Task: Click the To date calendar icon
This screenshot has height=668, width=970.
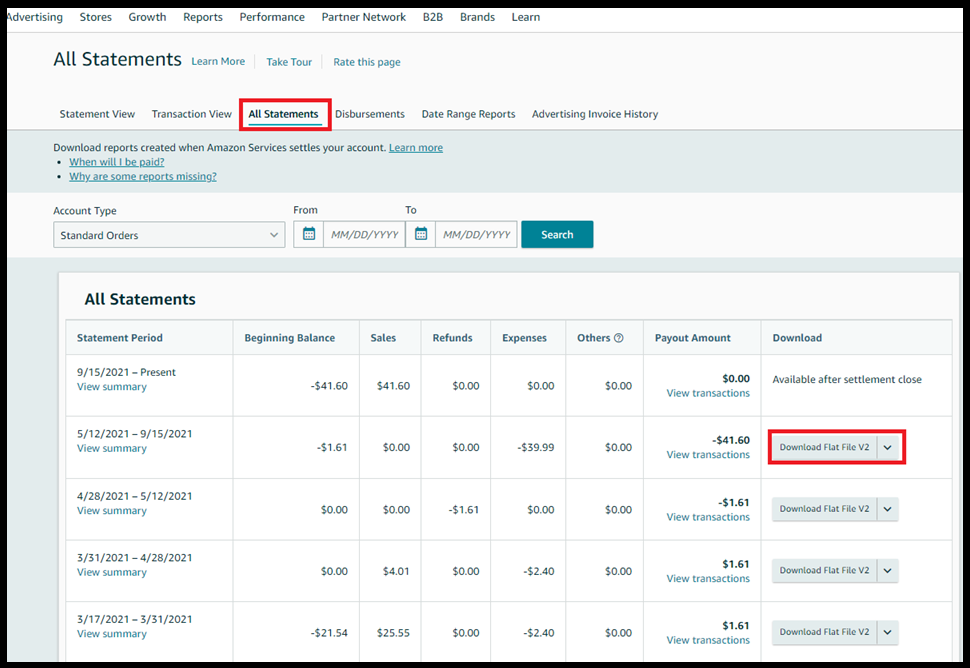Action: point(421,234)
